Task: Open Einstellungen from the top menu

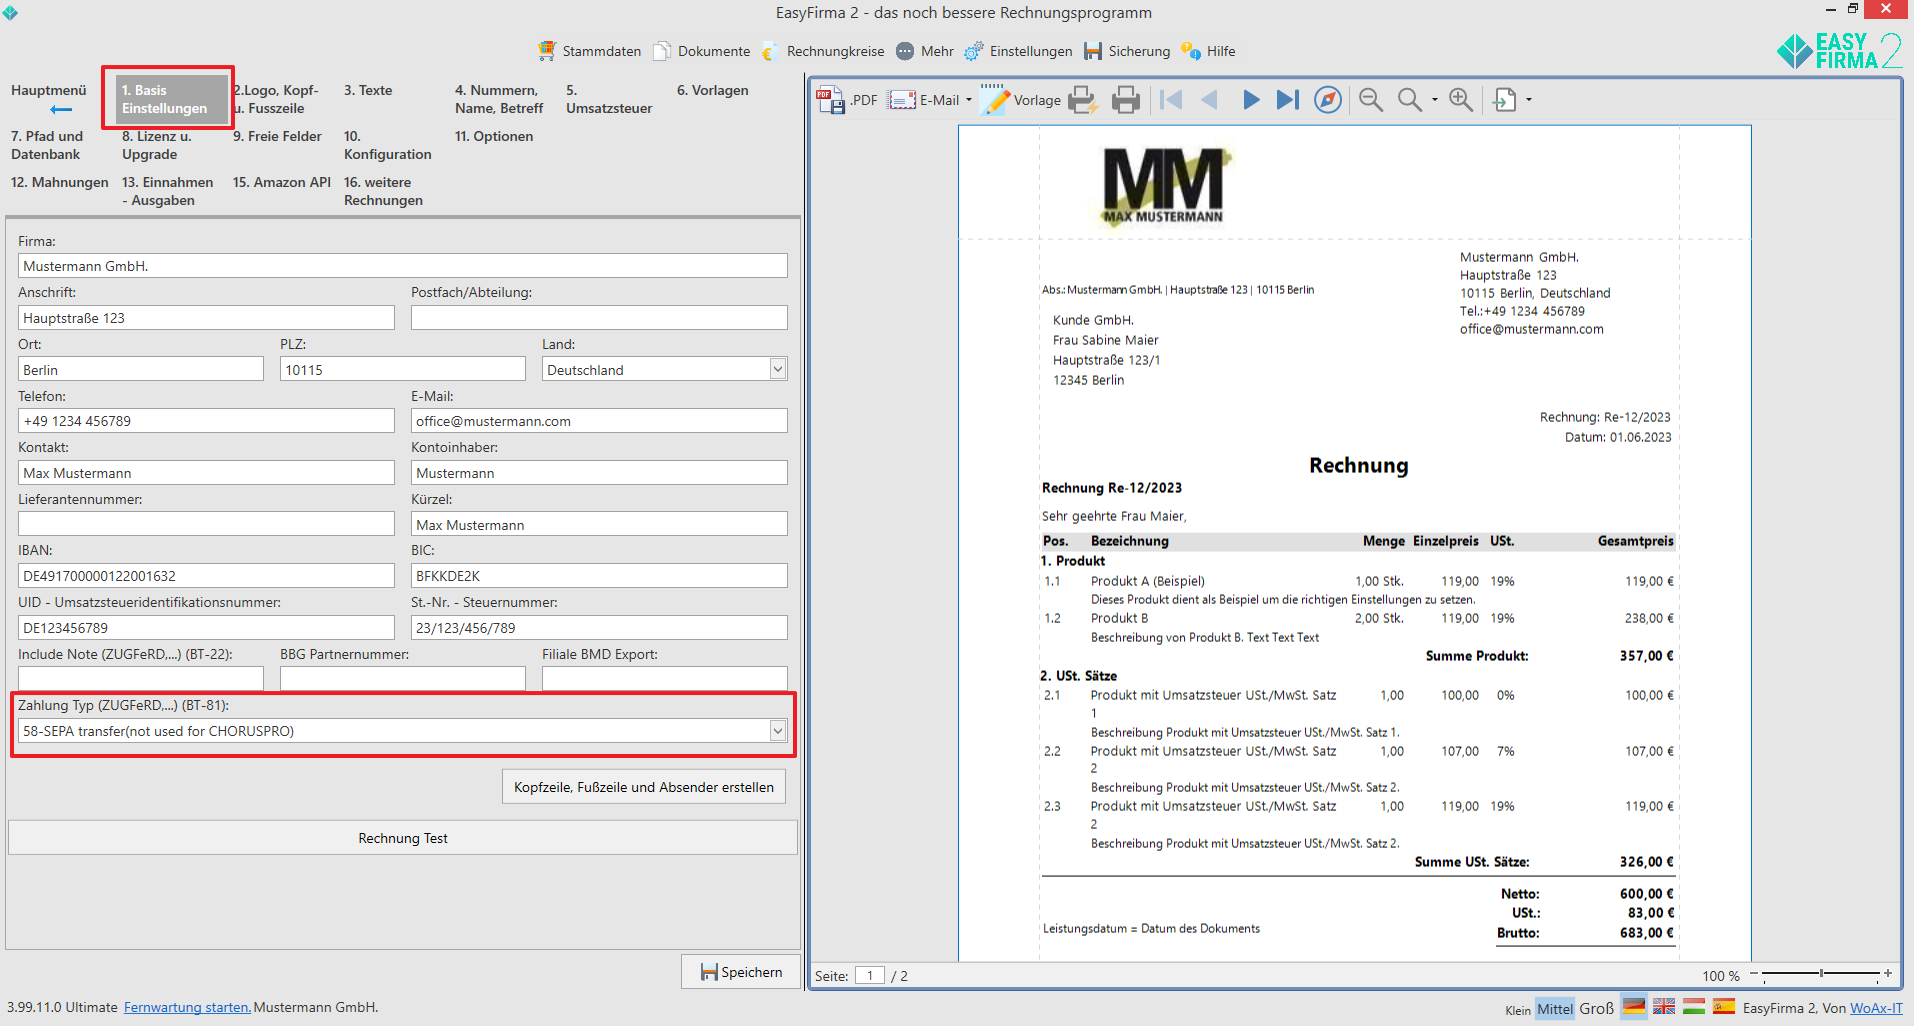Action: tap(1018, 51)
